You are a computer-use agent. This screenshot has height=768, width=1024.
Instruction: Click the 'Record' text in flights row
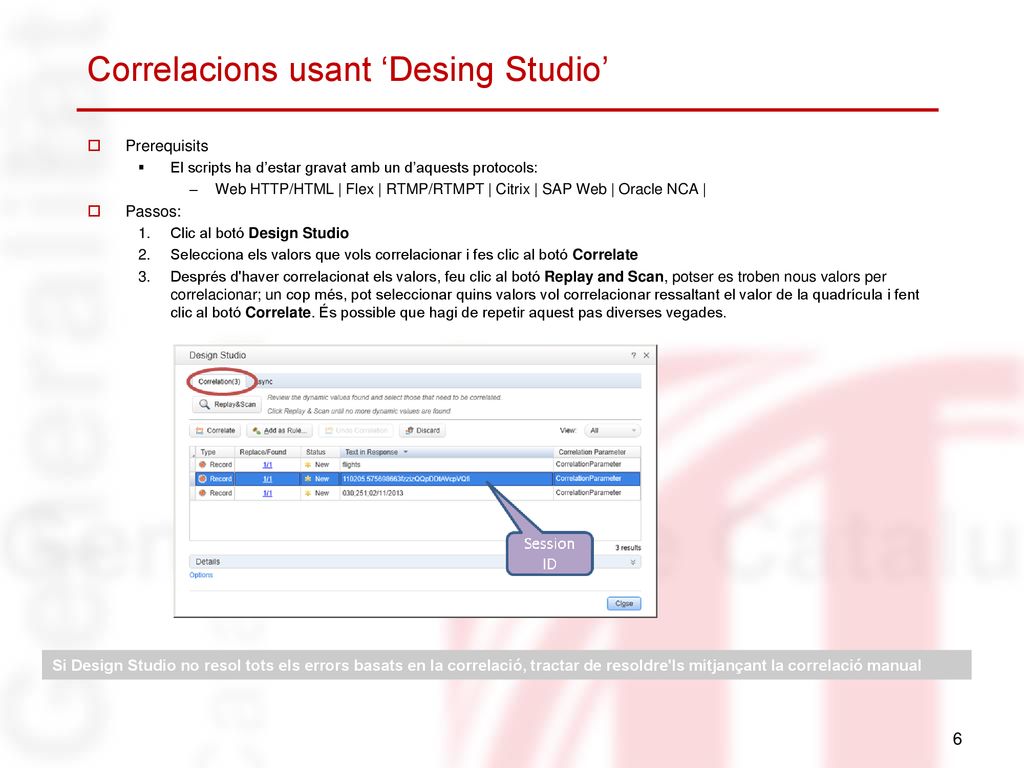pos(221,464)
